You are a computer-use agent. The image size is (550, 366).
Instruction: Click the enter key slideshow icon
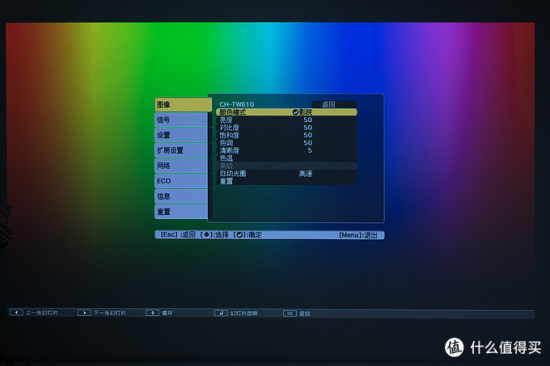pos(221,313)
